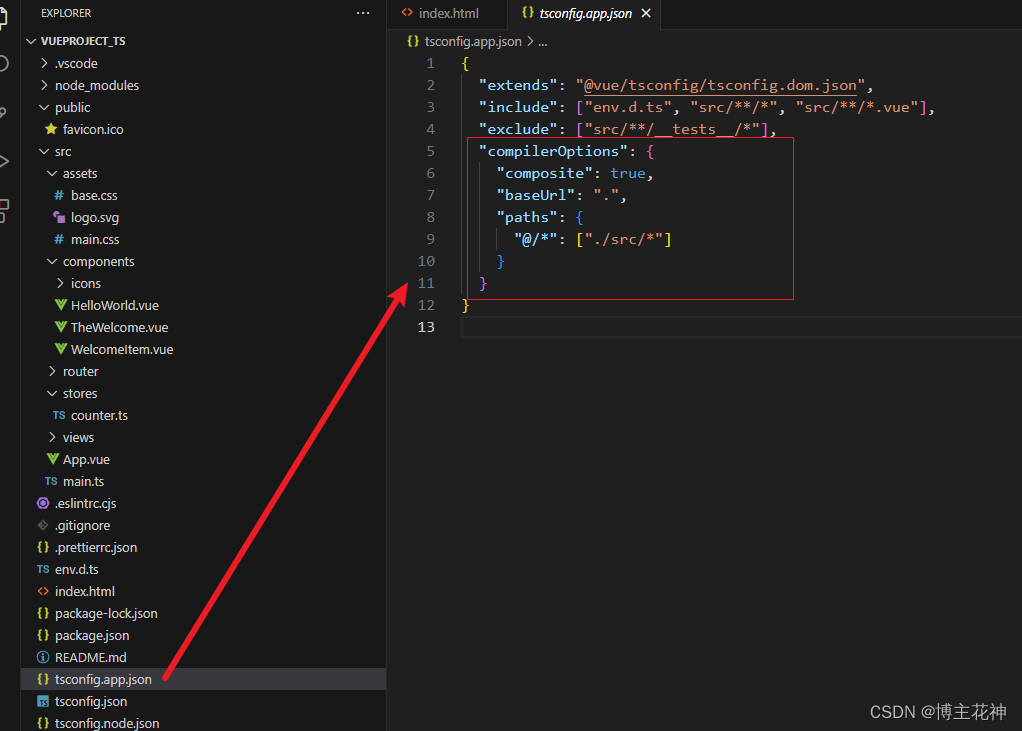Expand the icons folder
The width and height of the screenshot is (1022, 731).
60,283
